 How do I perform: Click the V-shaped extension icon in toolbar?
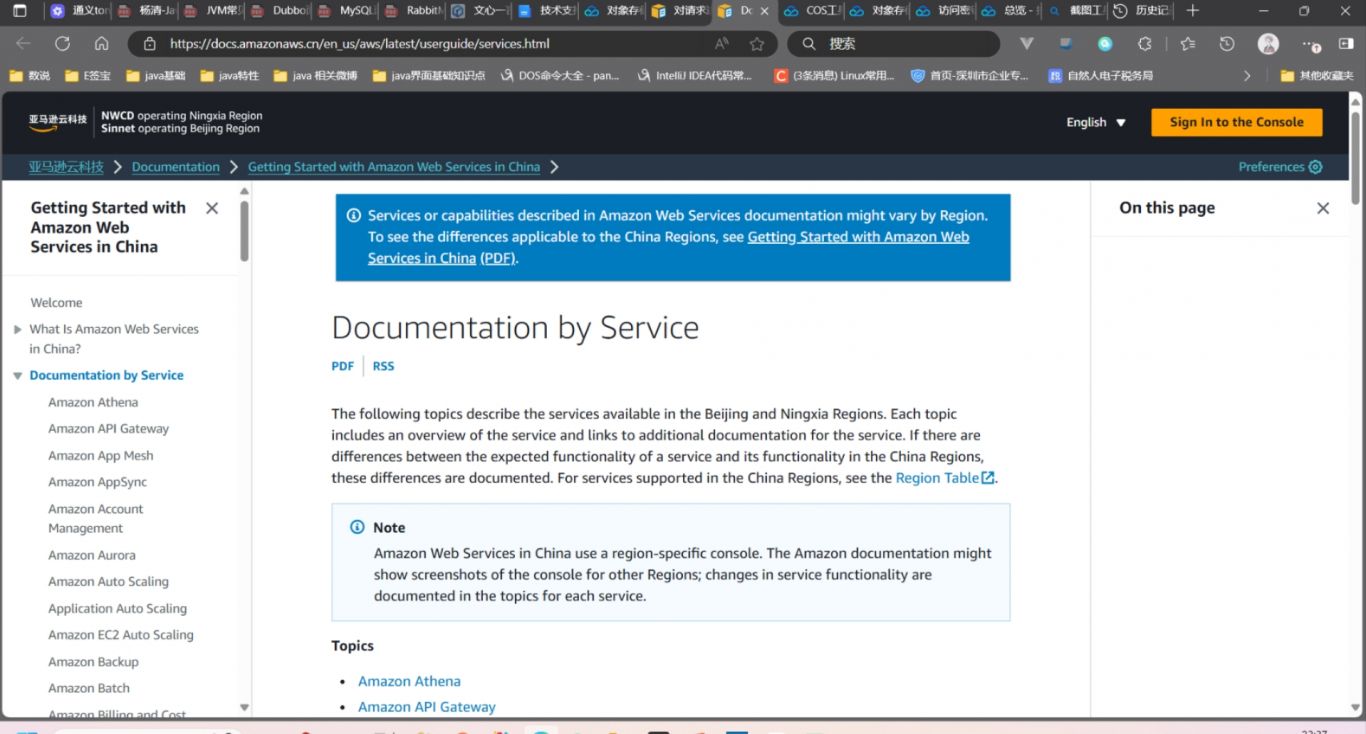click(1026, 44)
